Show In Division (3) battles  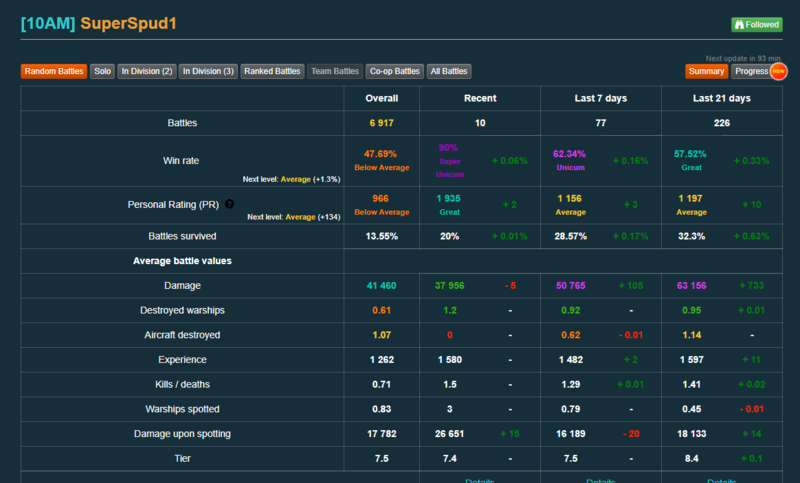(208, 71)
